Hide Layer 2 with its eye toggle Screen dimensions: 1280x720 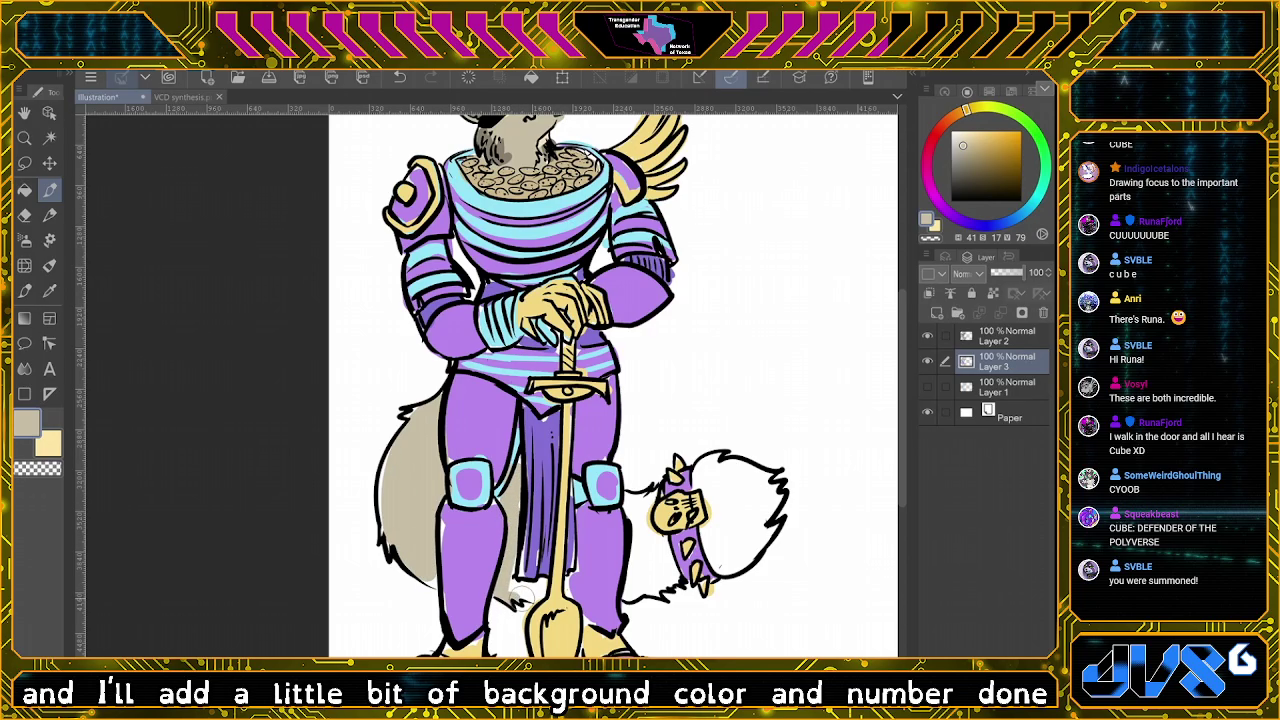coord(926,335)
